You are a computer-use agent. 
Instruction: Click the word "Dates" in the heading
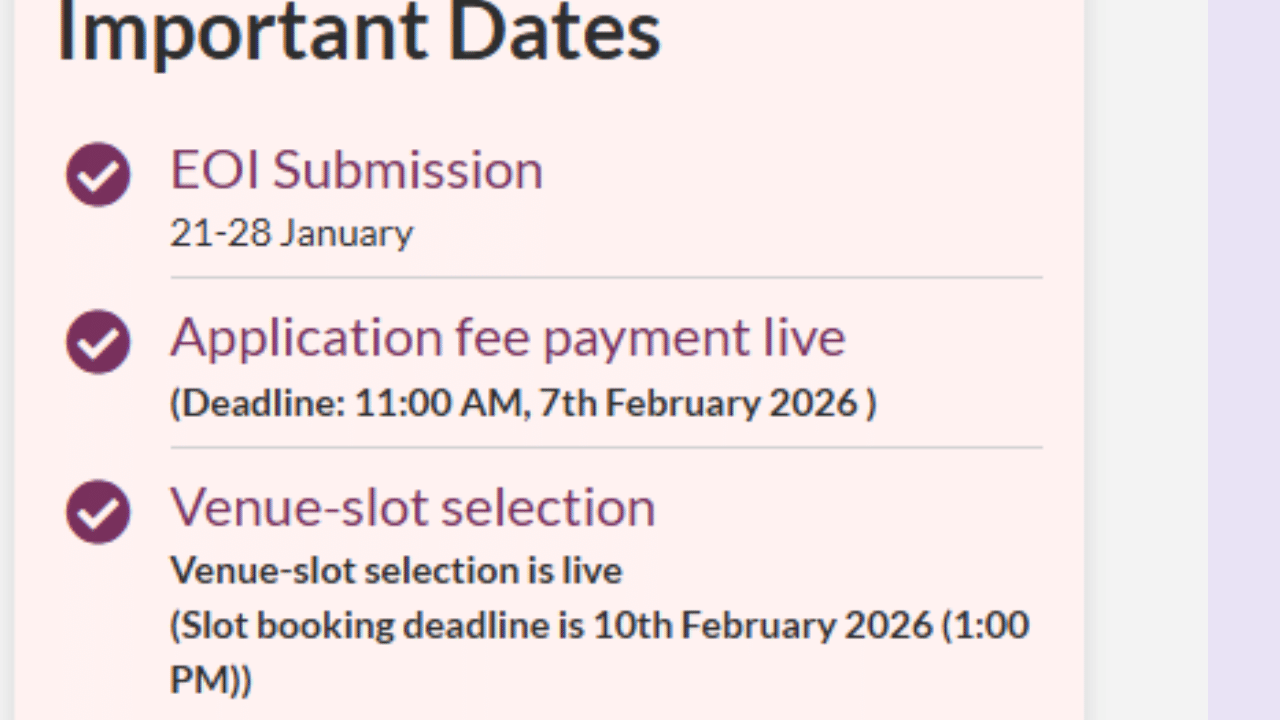[x=554, y=32]
